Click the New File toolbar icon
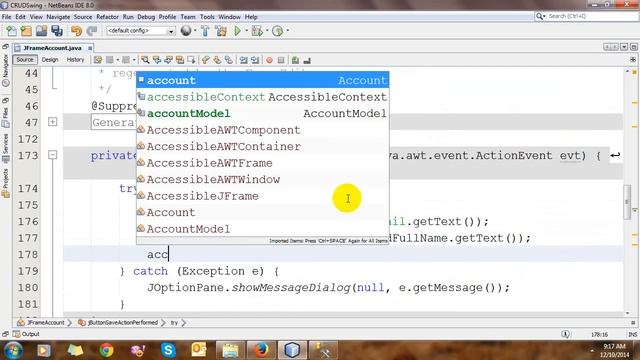 coord(11,31)
